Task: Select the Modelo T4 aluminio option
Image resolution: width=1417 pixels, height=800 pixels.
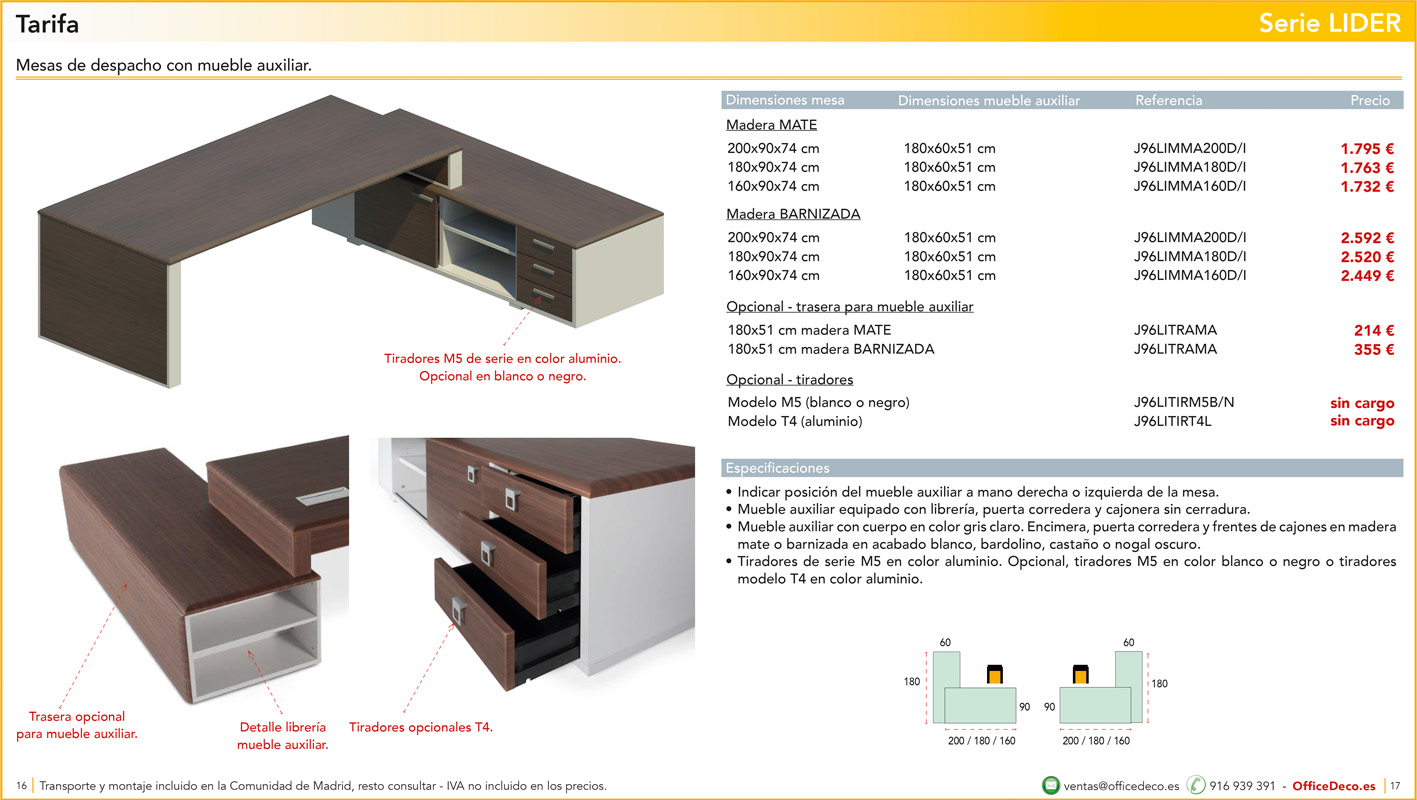Action: pyautogui.click(x=795, y=420)
